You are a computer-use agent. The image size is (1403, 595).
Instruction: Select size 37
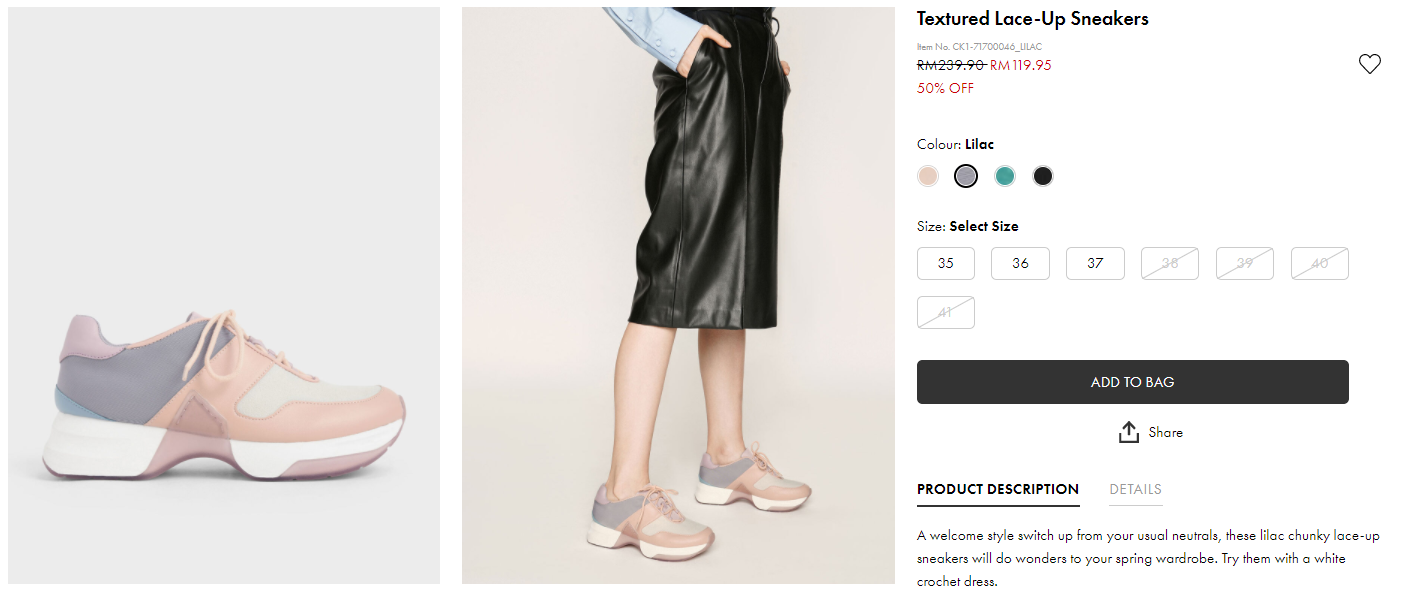[1095, 263]
